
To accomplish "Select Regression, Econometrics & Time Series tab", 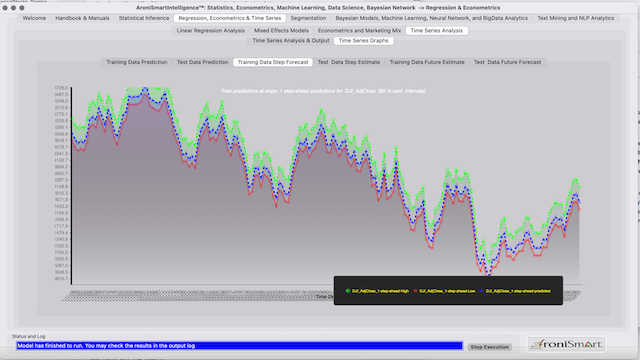I will (x=230, y=18).
